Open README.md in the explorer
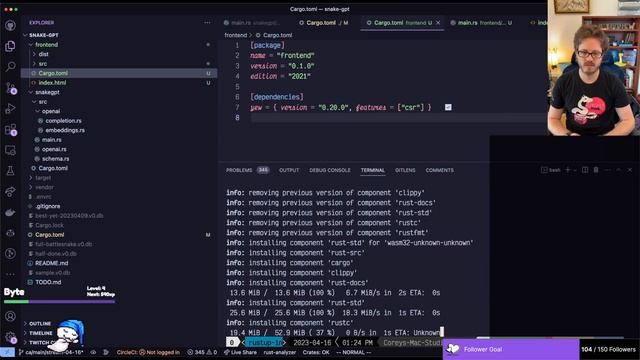This screenshot has height=360, width=640. pyautogui.click(x=51, y=263)
